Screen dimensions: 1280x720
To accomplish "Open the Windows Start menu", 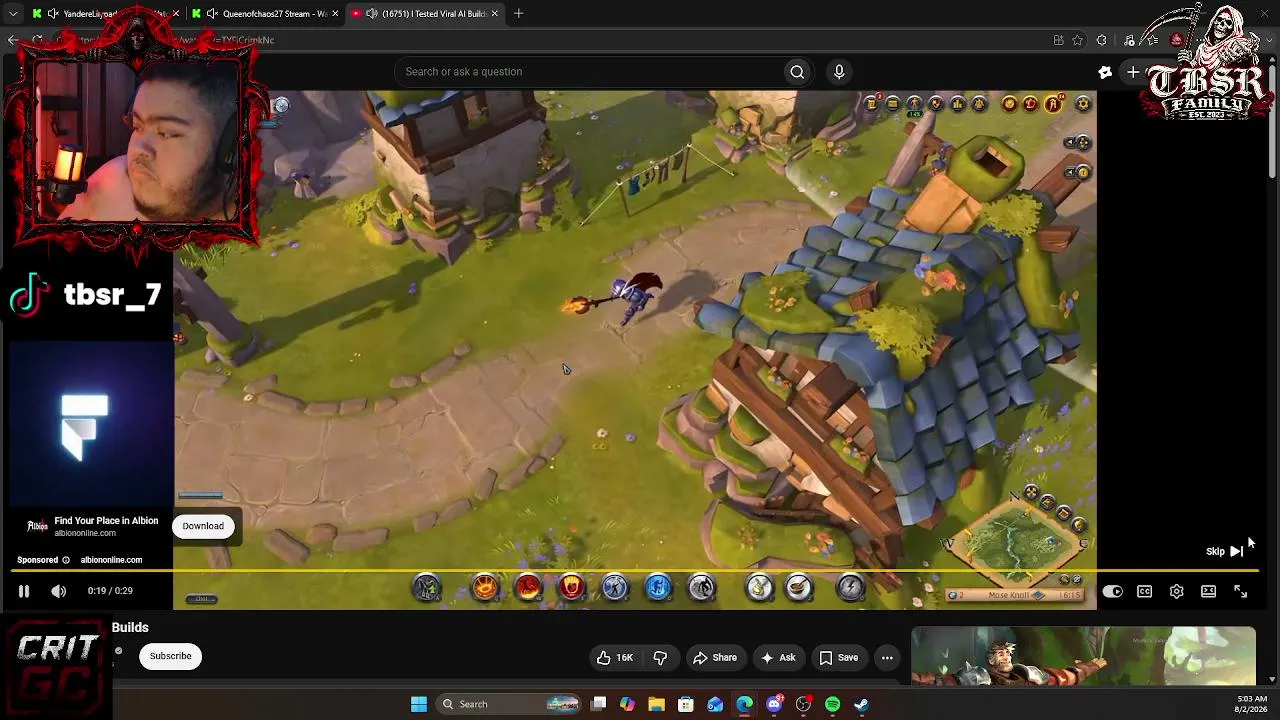I will tap(419, 704).
